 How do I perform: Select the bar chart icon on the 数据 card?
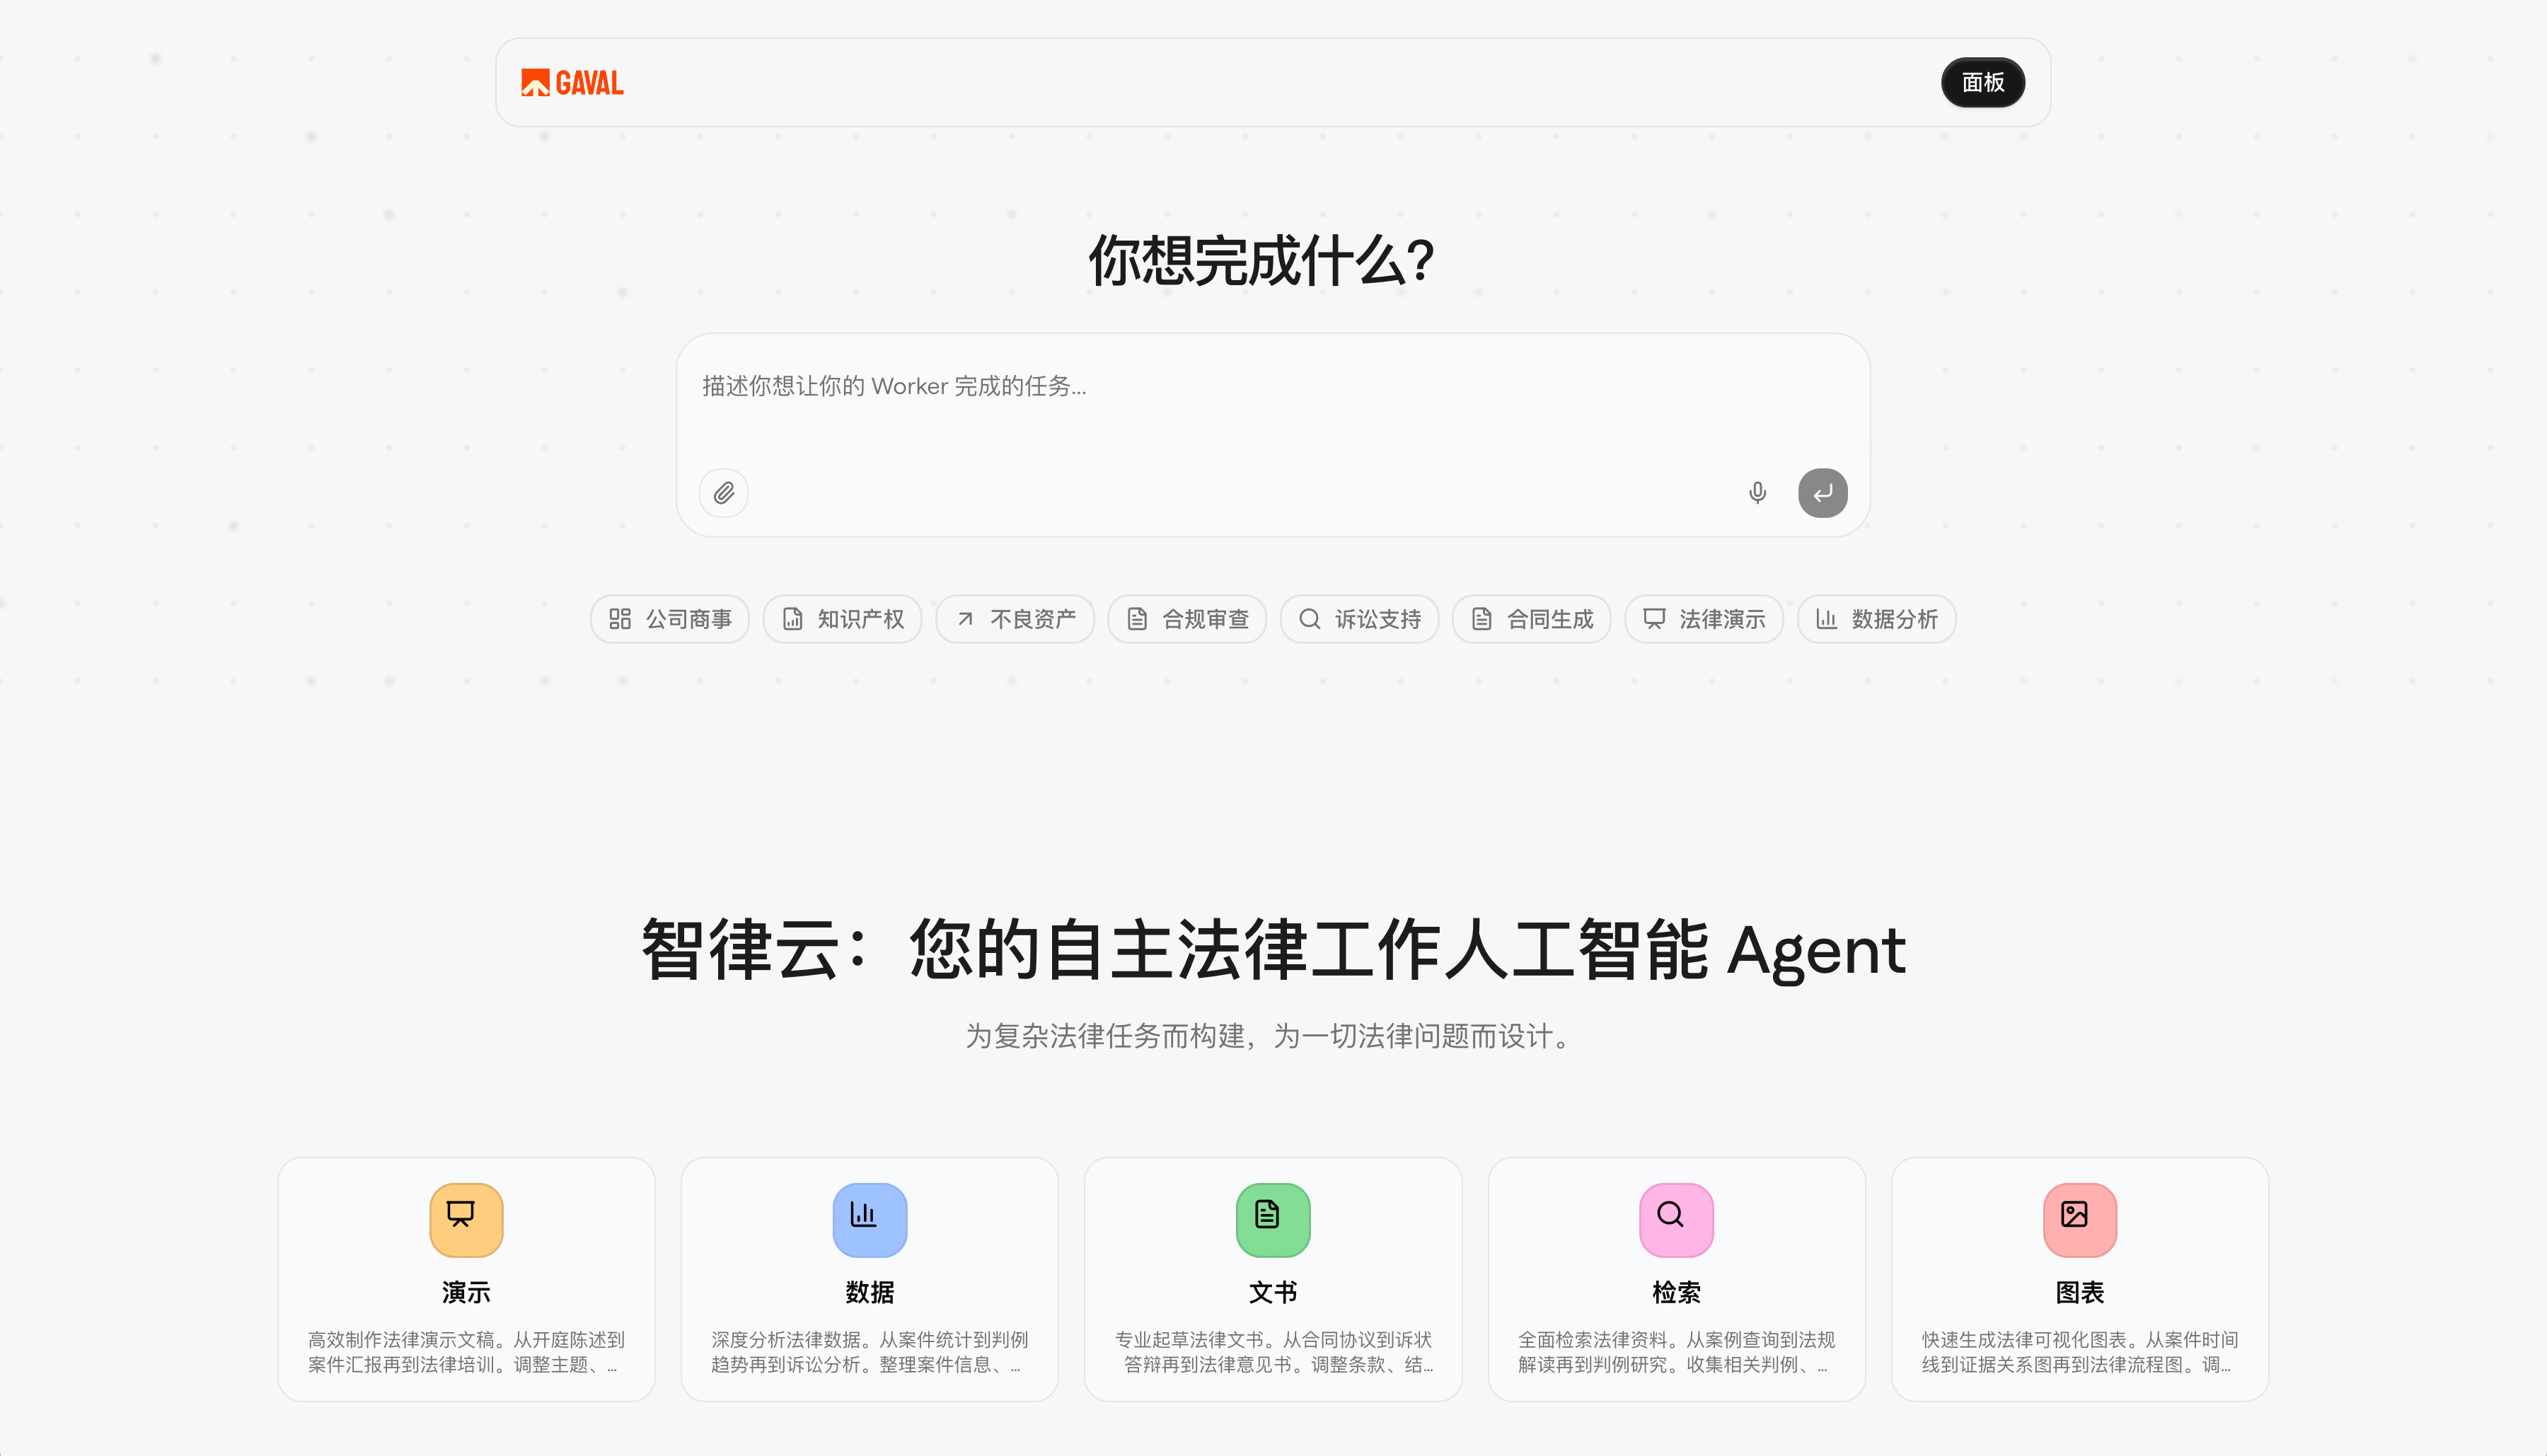tap(869, 1219)
